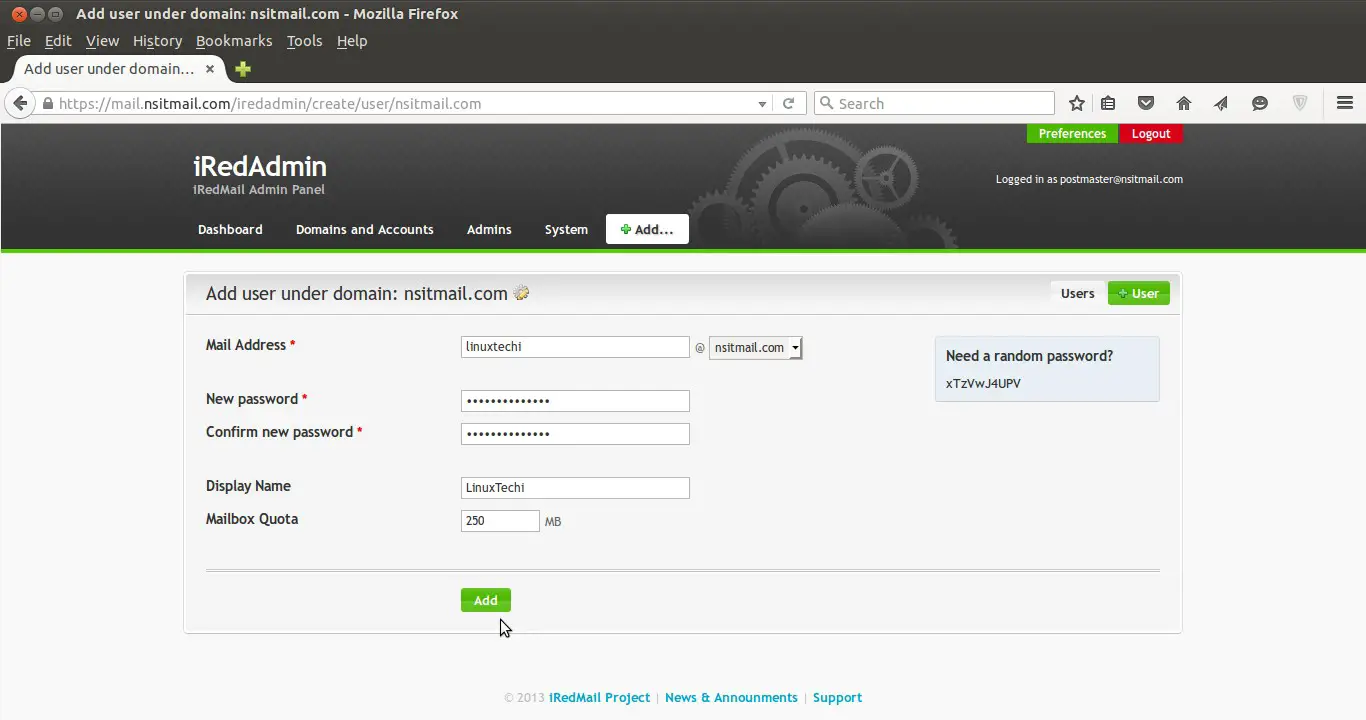Bookmark this page with the star icon
Image resolution: width=1366 pixels, height=720 pixels.
tap(1077, 103)
